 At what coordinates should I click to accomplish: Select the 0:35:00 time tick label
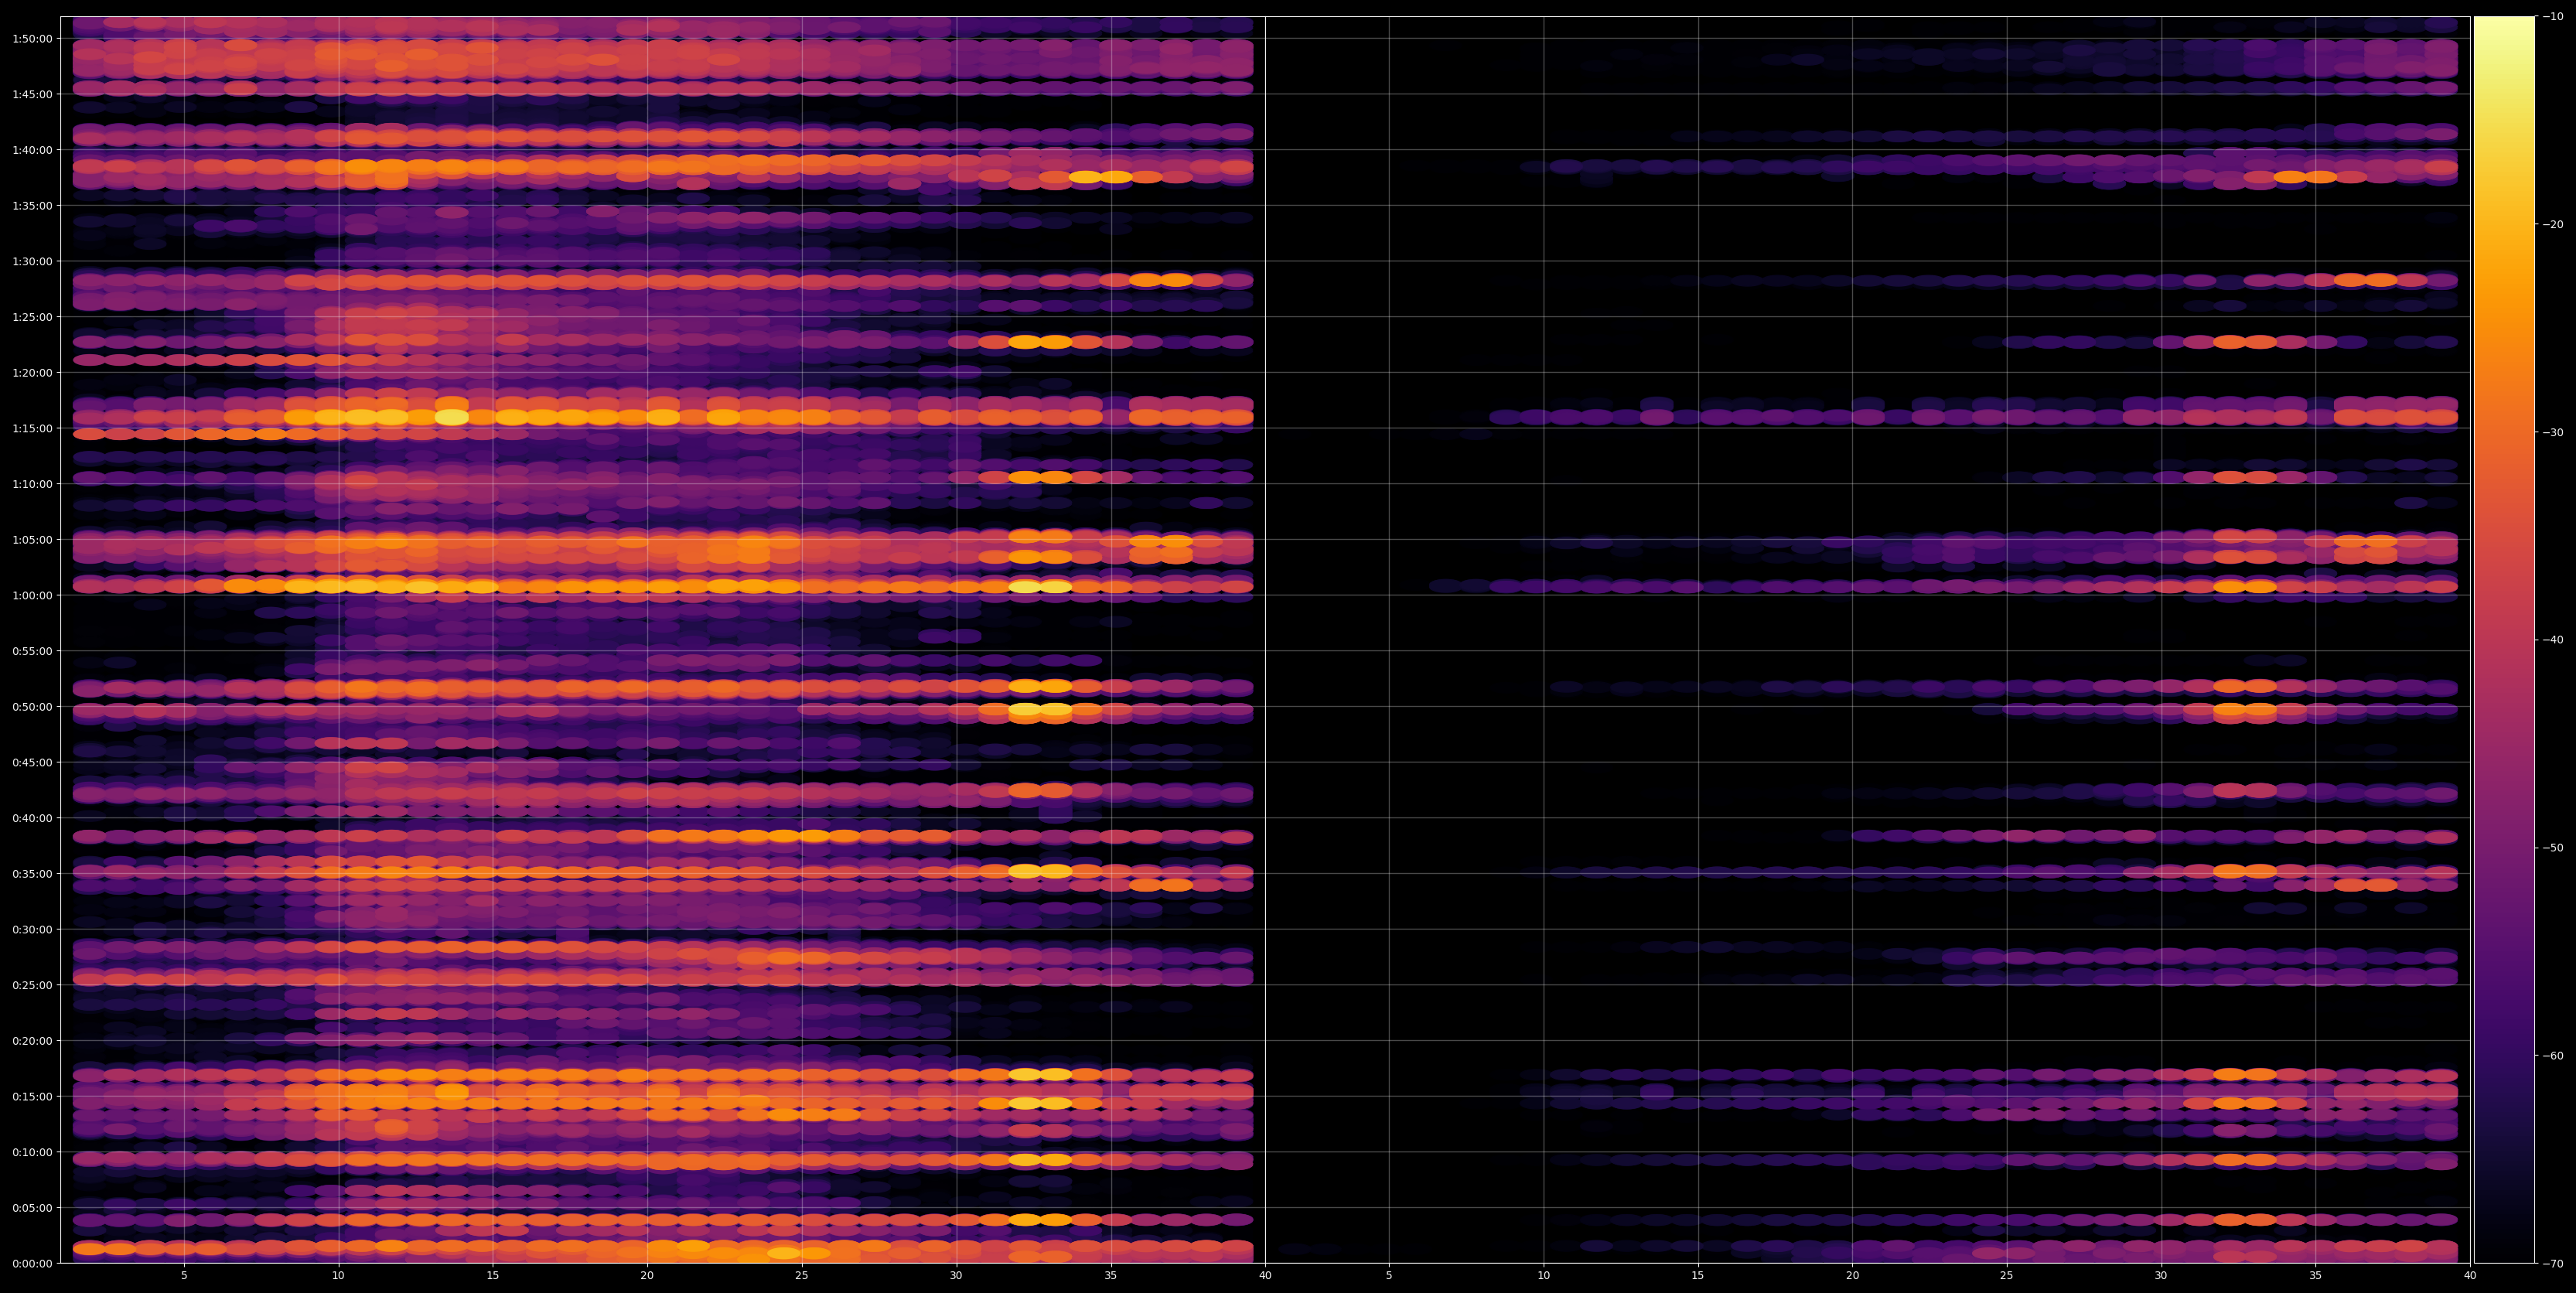(x=31, y=873)
